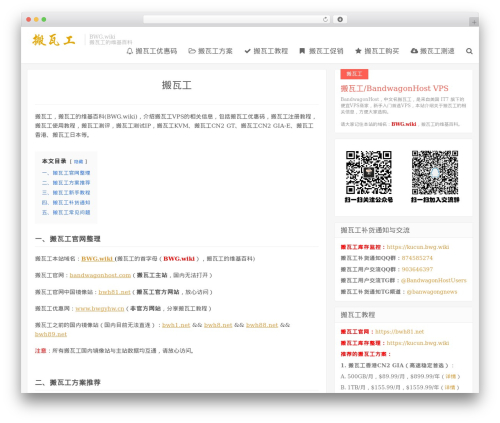Image resolution: width=500 pixels, height=423 pixels.
Task: Click the star icon before 搬瓦工购买
Action: pyautogui.click(x=358, y=51)
